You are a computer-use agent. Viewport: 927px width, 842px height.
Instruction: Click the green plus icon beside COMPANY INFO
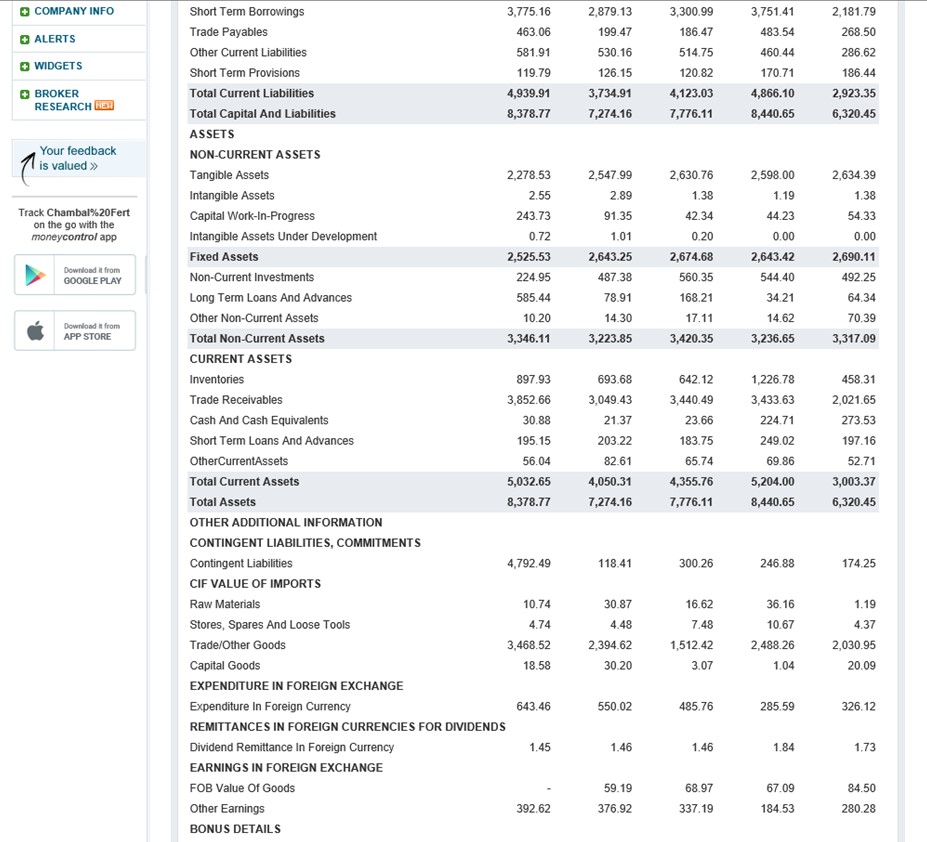click(x=27, y=11)
